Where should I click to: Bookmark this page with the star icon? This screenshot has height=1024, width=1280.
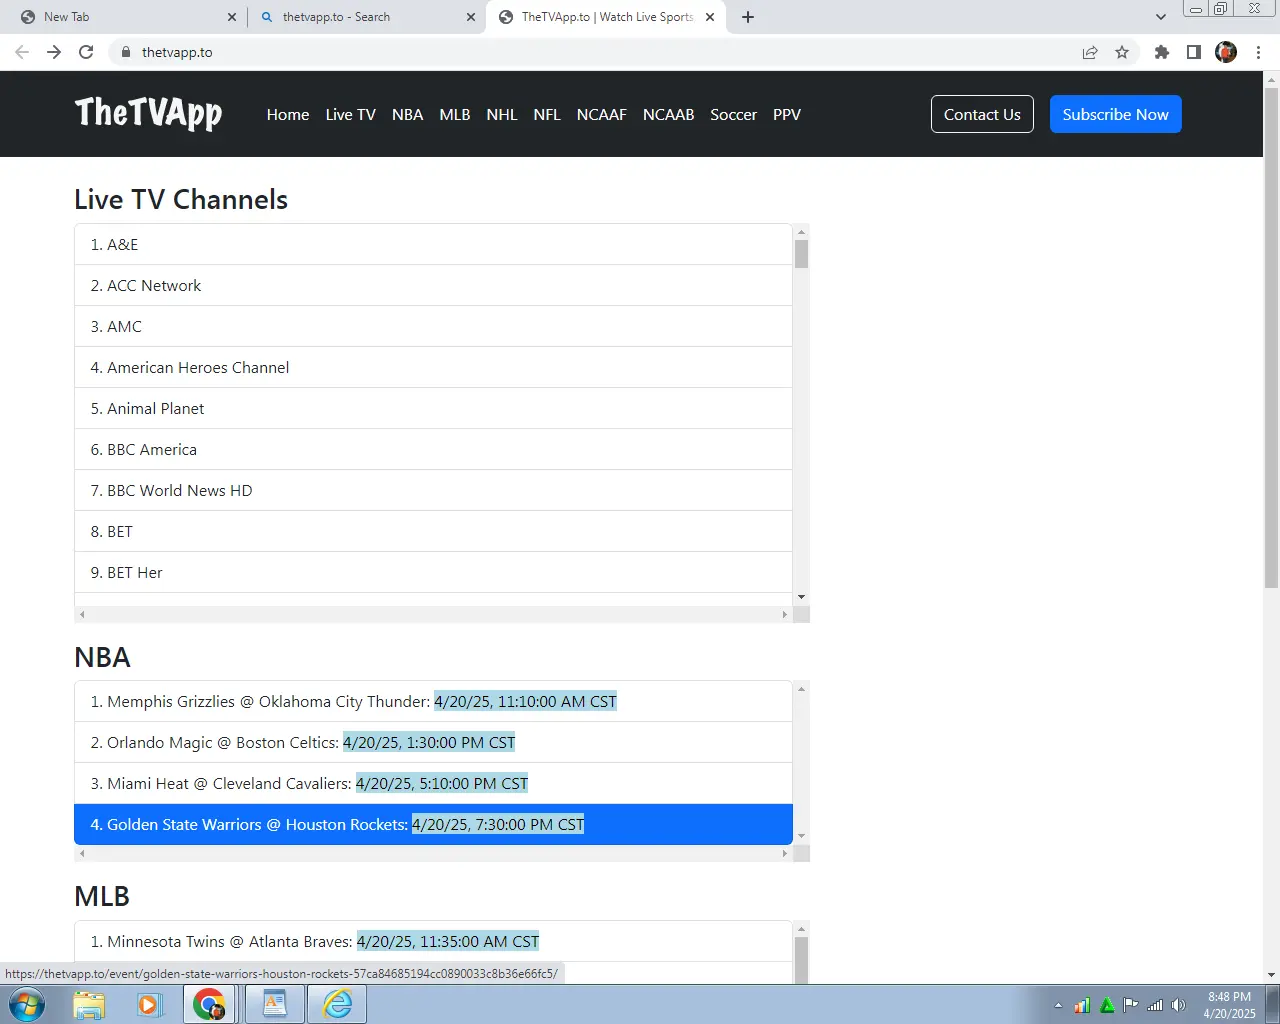point(1122,52)
